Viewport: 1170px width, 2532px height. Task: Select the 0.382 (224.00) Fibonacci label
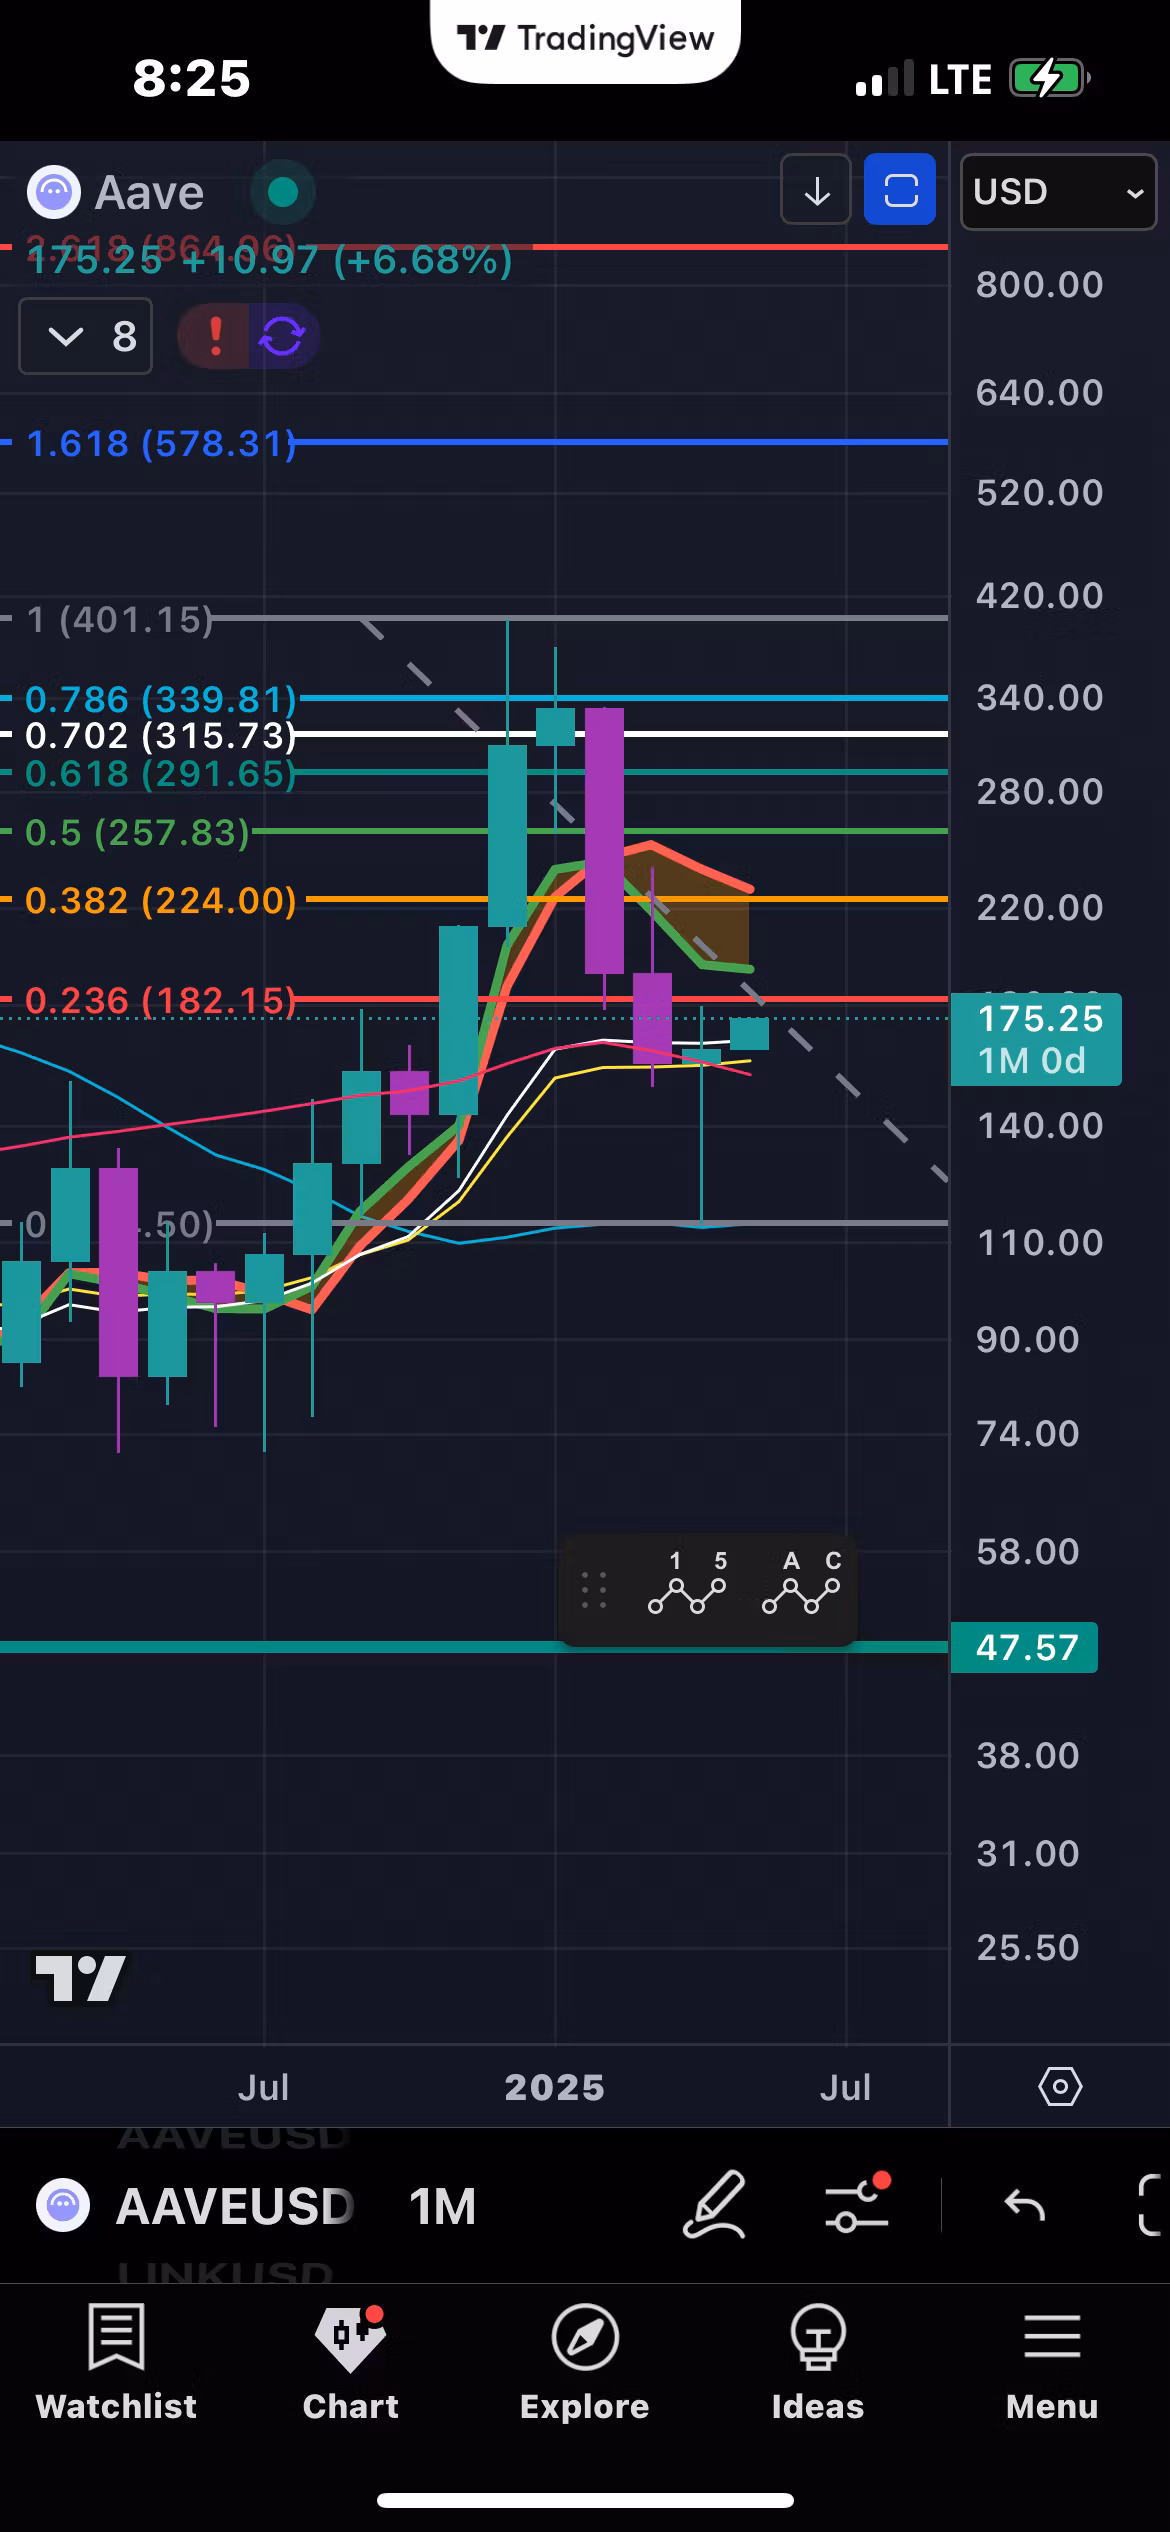(x=161, y=900)
